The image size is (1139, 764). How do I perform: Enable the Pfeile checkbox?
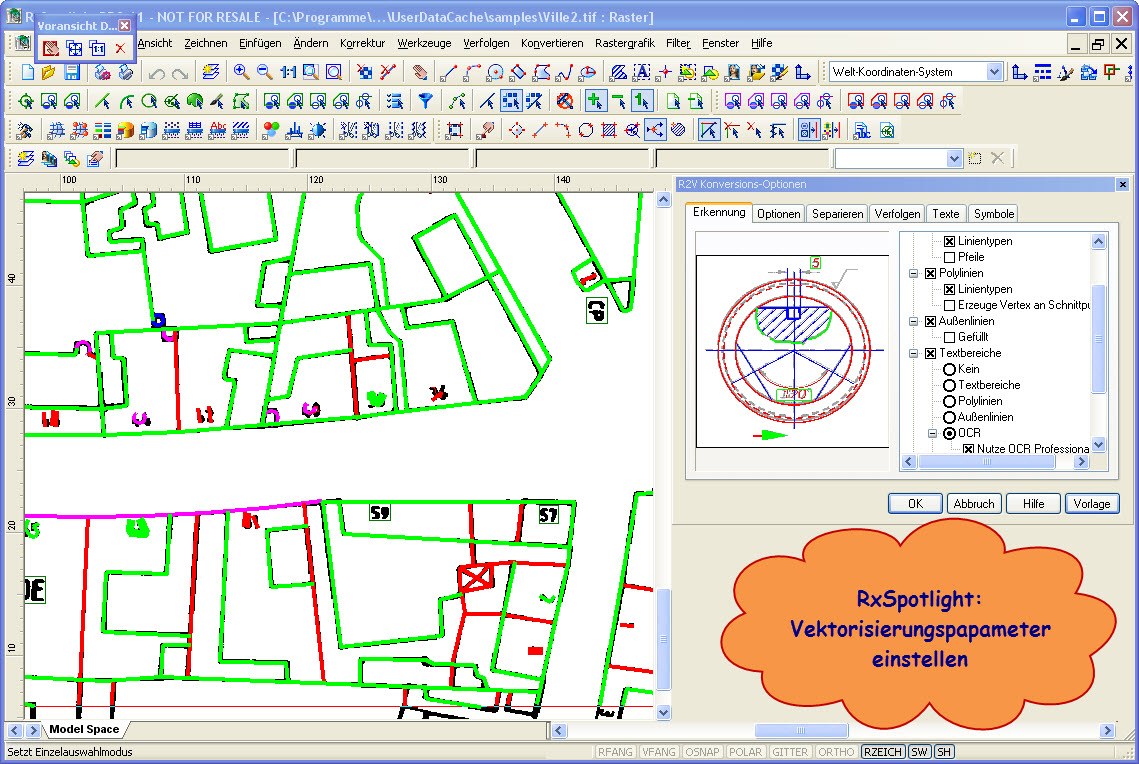950,257
